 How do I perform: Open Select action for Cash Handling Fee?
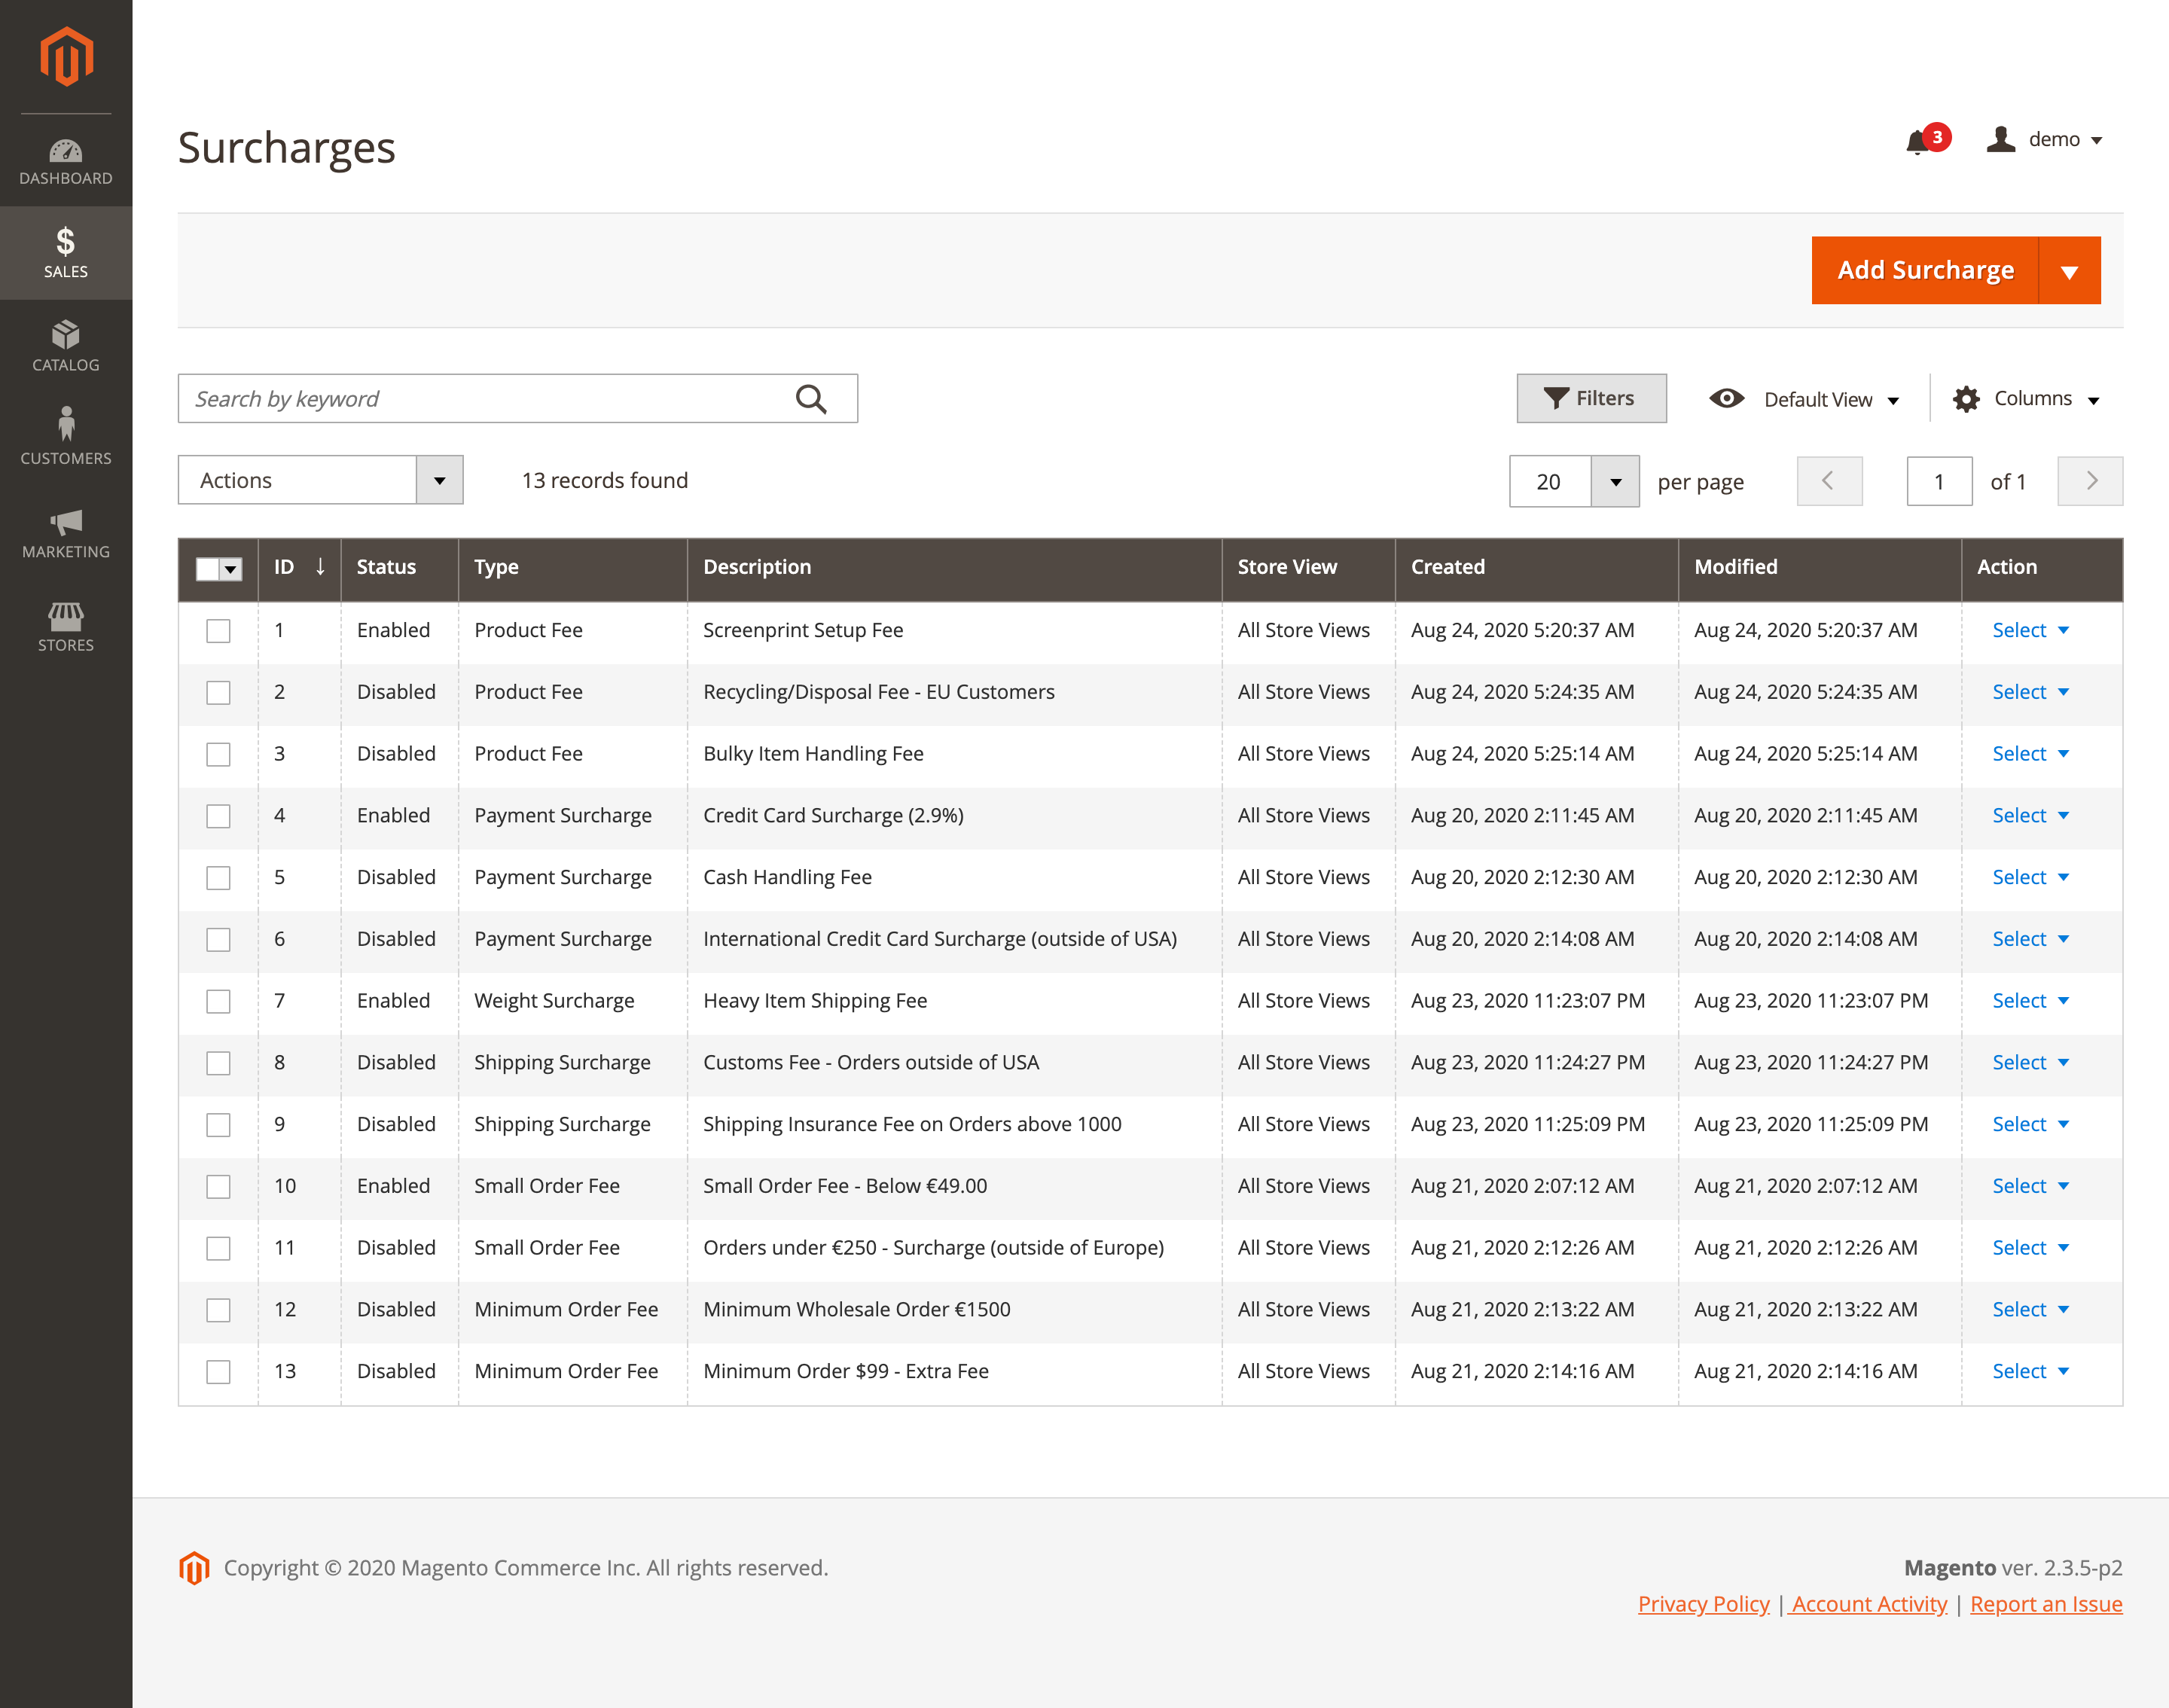point(2030,877)
